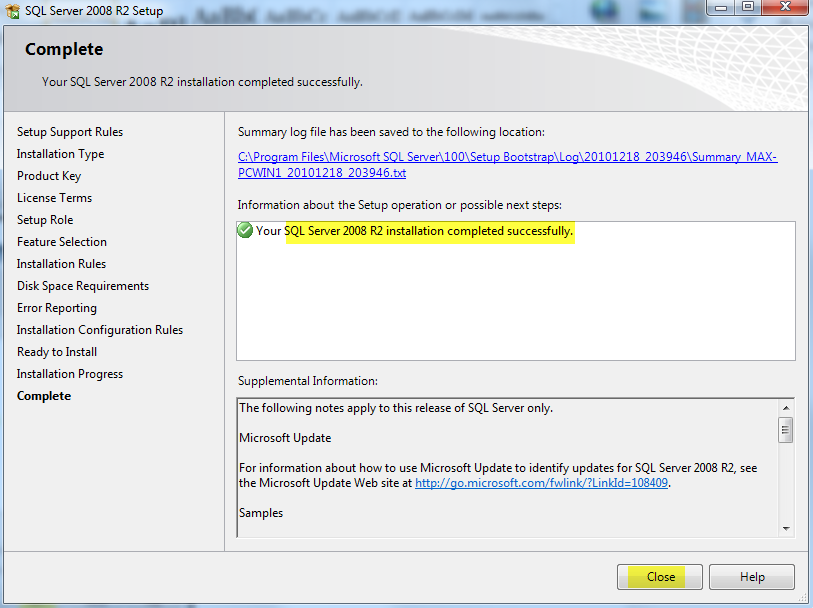Viewport: 813px width, 608px height.
Task: Open Help for the Complete page
Action: coord(752,577)
